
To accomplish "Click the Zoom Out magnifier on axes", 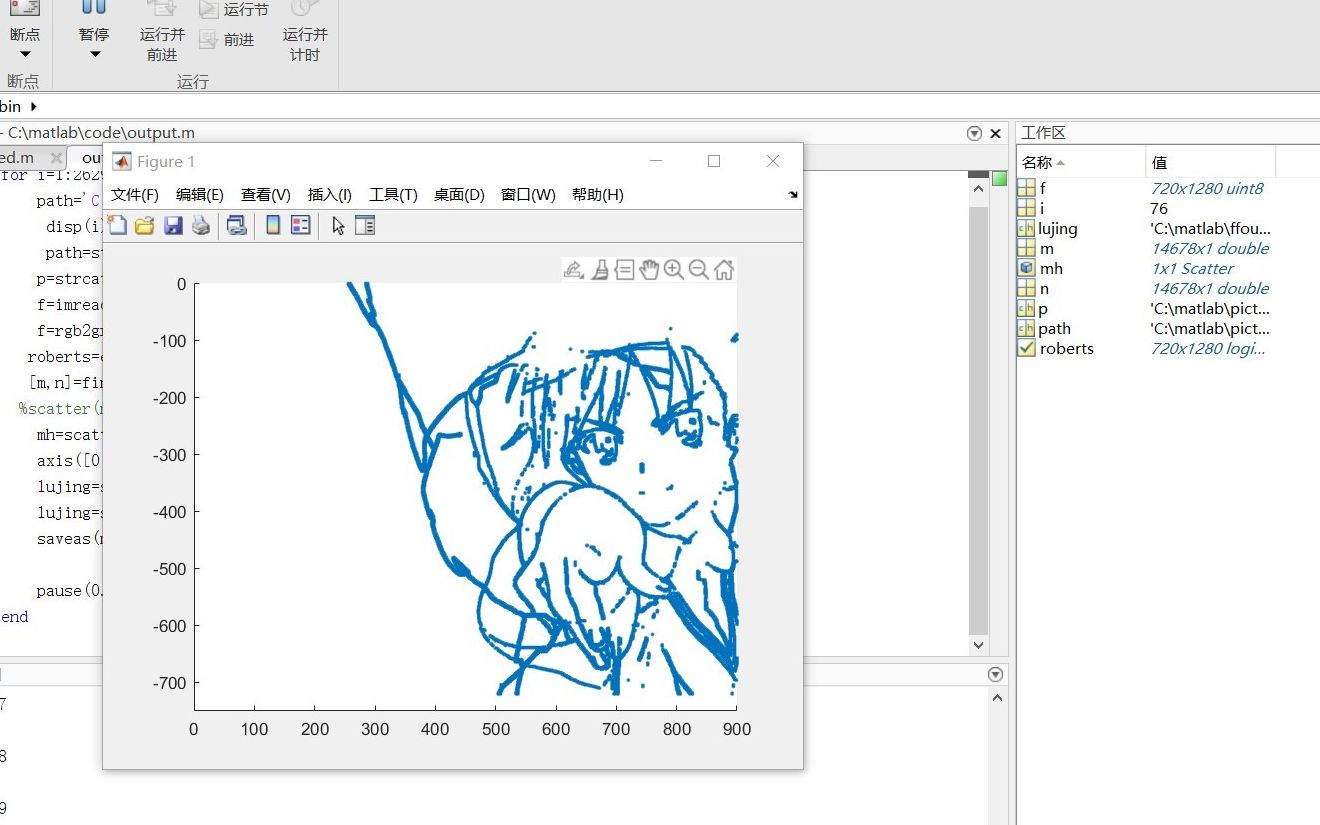I will (699, 269).
